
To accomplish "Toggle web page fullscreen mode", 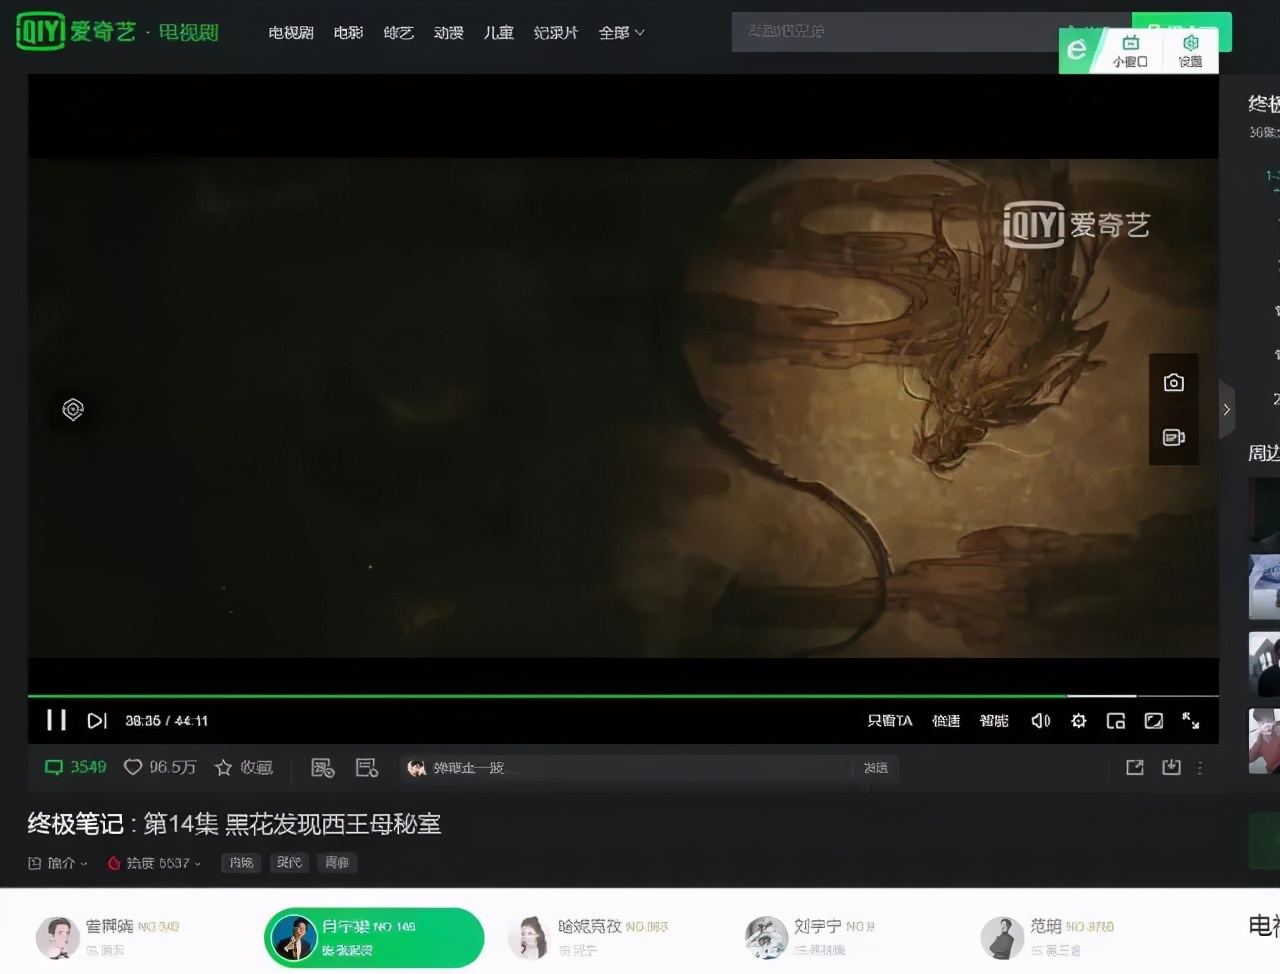I will [1153, 720].
